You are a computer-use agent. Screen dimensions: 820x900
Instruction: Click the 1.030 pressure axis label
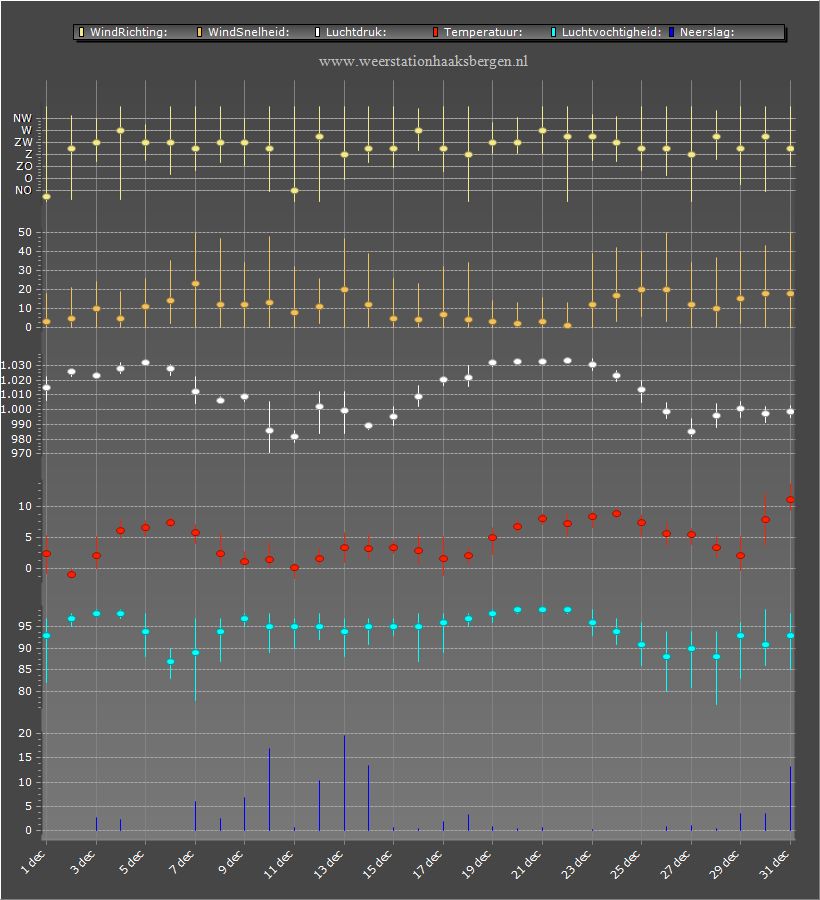coord(16,366)
